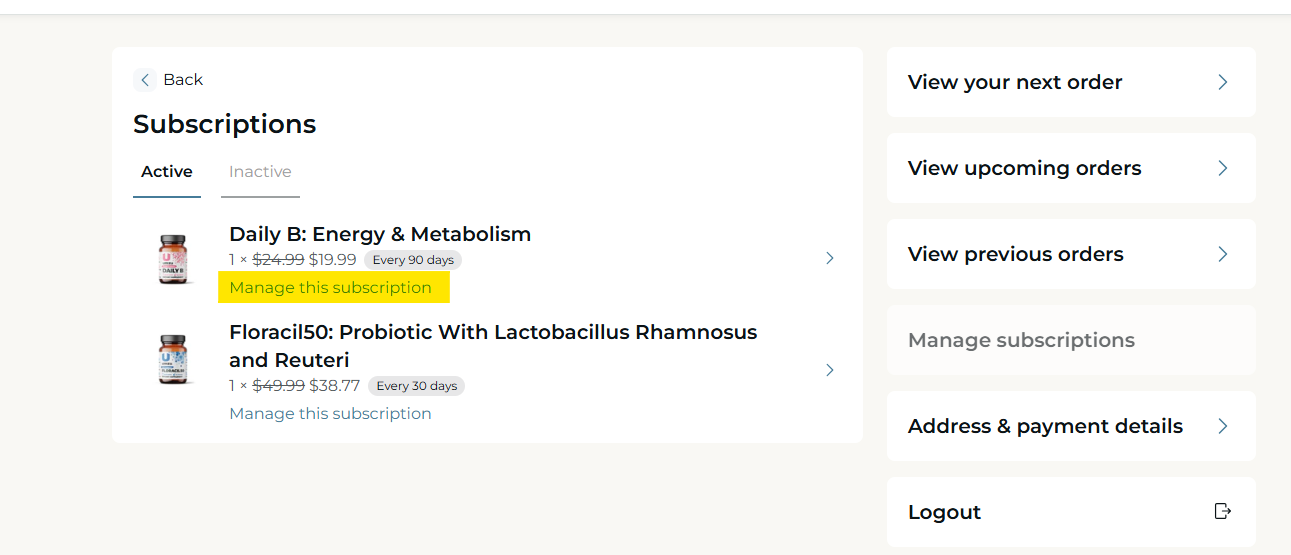Click the Every 90 days frequency badge

(413, 260)
